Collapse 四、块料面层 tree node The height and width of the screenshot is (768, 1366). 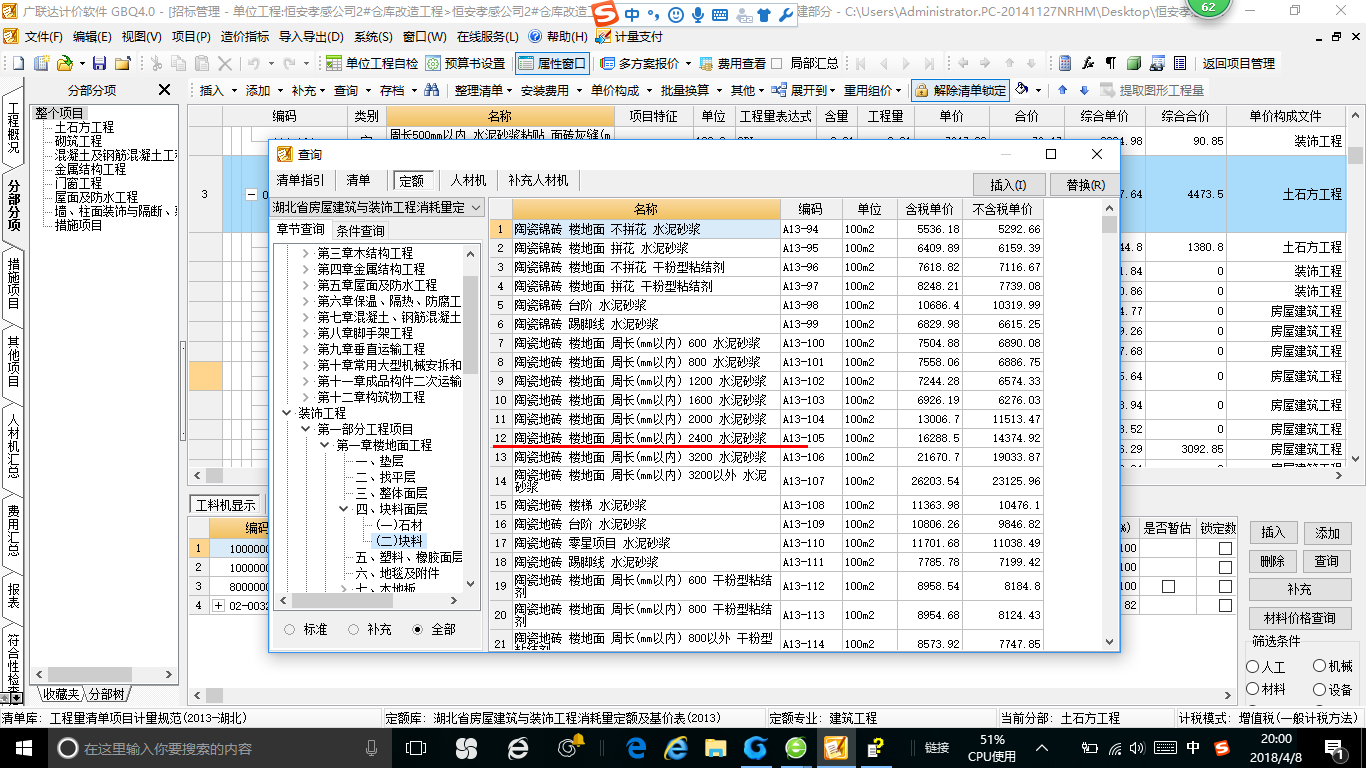tap(344, 509)
